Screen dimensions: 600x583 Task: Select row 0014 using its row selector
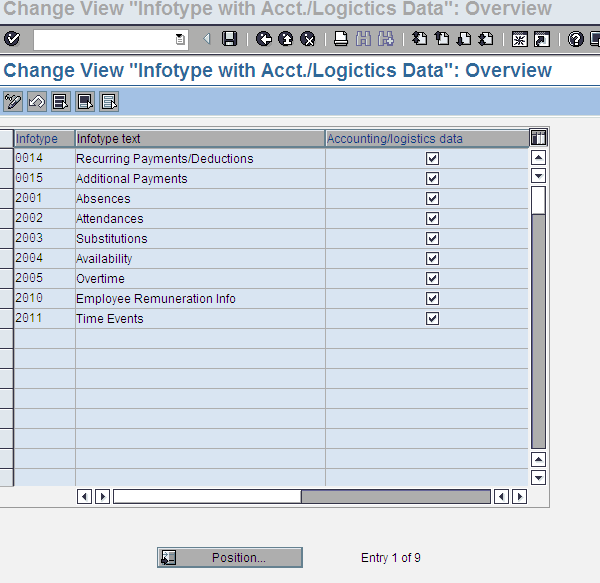click(x=7, y=158)
